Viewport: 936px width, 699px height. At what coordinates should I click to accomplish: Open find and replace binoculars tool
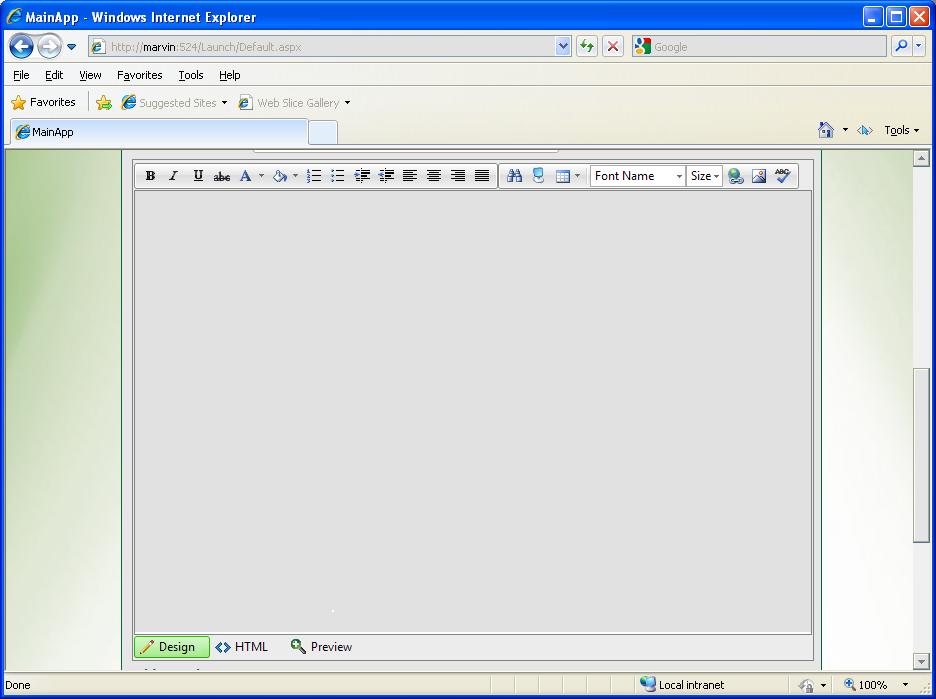coord(514,175)
